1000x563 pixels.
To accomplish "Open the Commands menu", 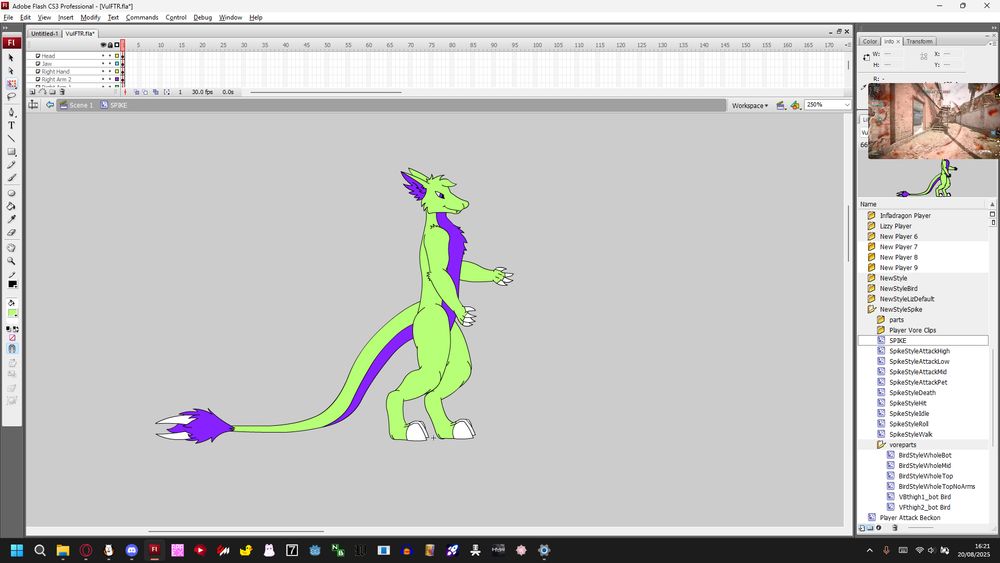I will (x=141, y=17).
